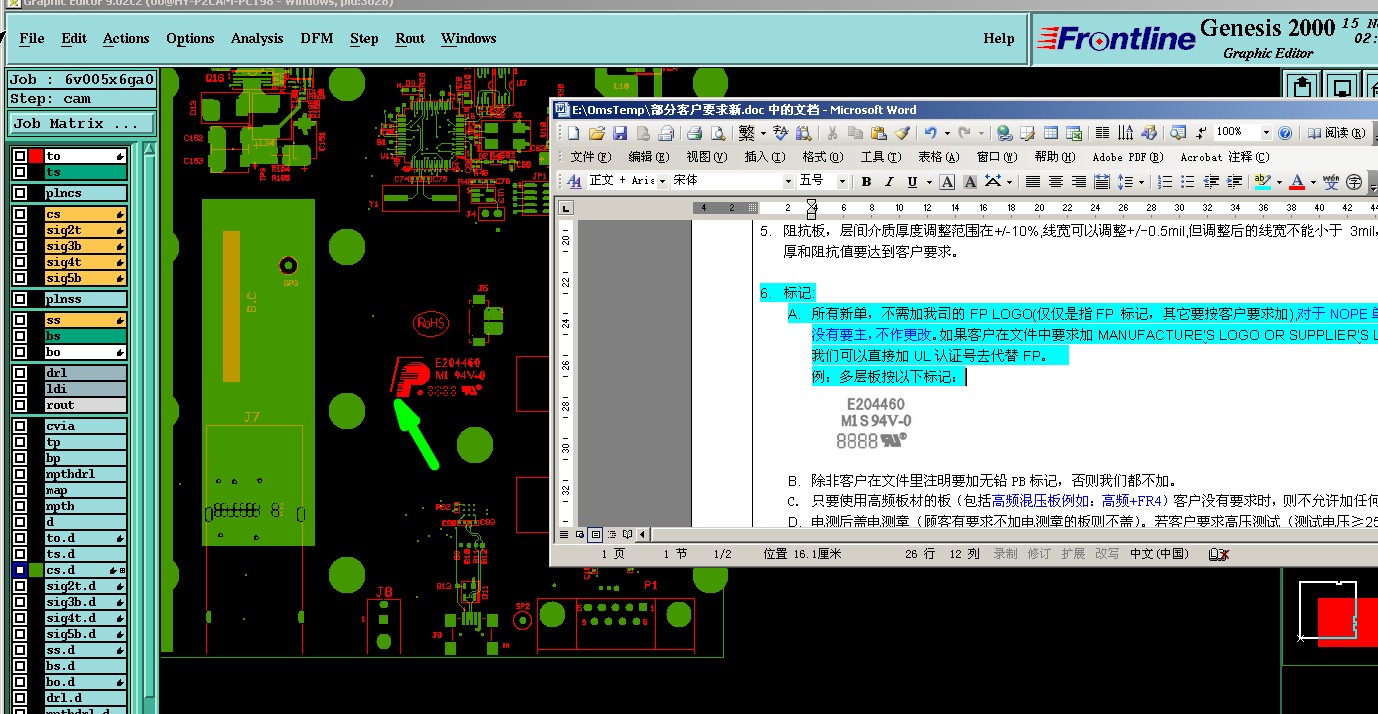Click the left indent marker on Word's ruler
Viewport: 1378px width, 714px height.
click(x=811, y=214)
